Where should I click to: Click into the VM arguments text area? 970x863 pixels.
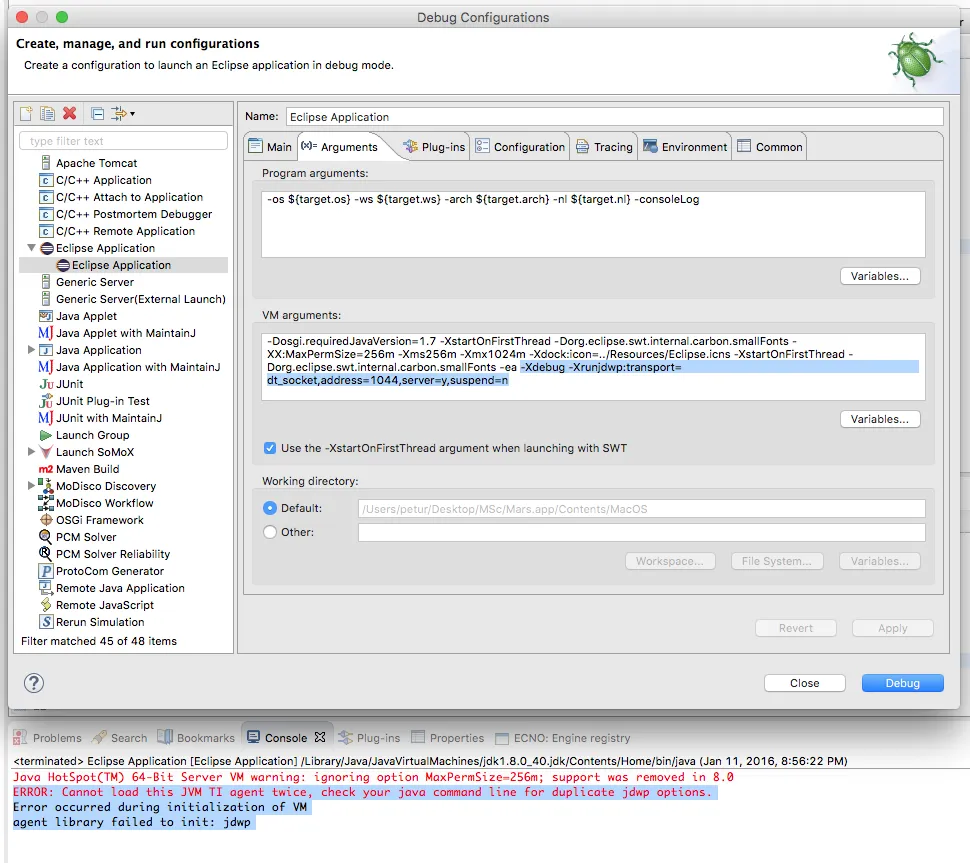593,367
